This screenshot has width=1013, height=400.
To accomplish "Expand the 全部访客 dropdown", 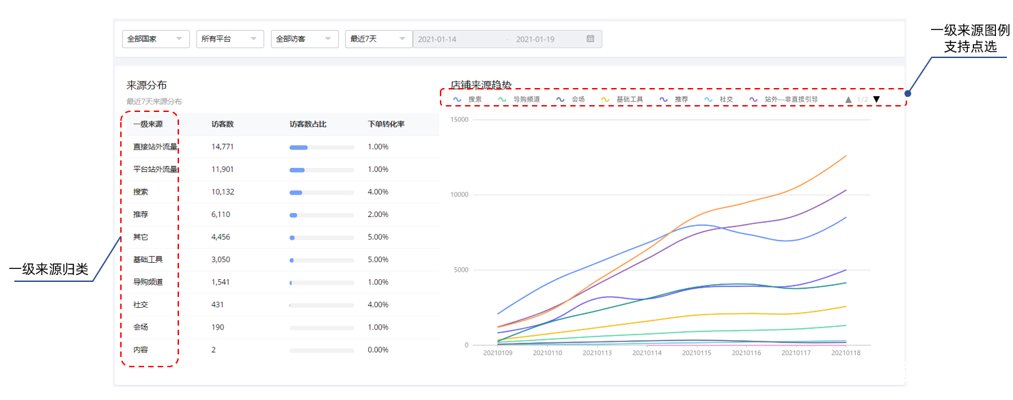I will coord(305,39).
